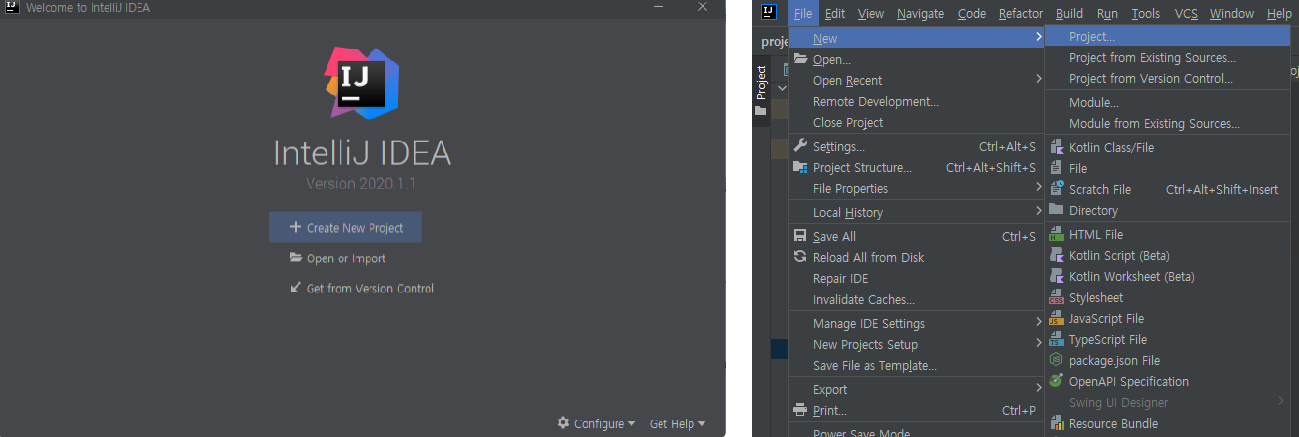Click the Resource Bundle icon

[x=1056, y=423]
